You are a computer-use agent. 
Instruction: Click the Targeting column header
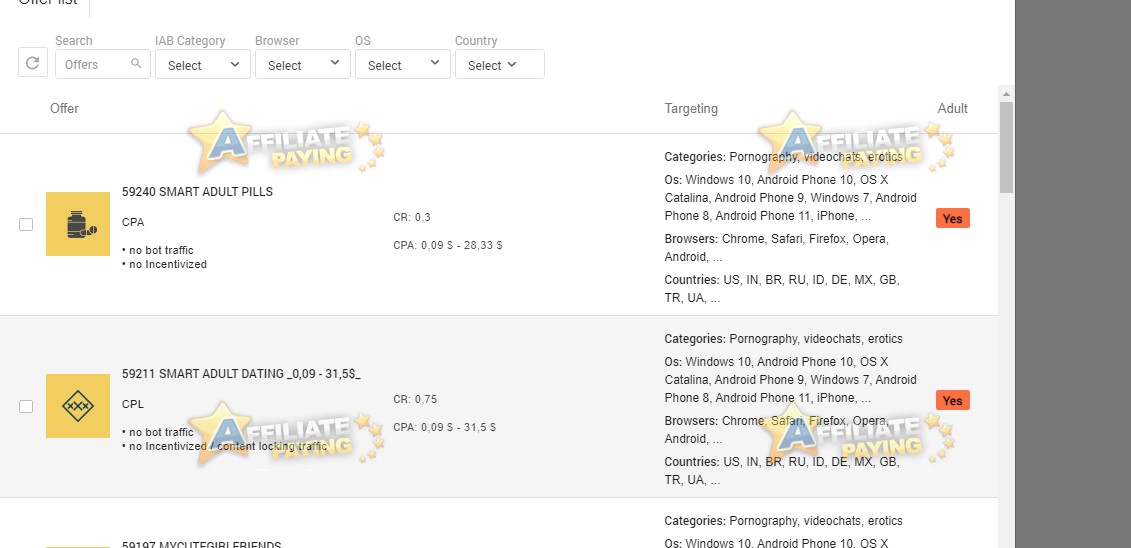[x=691, y=108]
